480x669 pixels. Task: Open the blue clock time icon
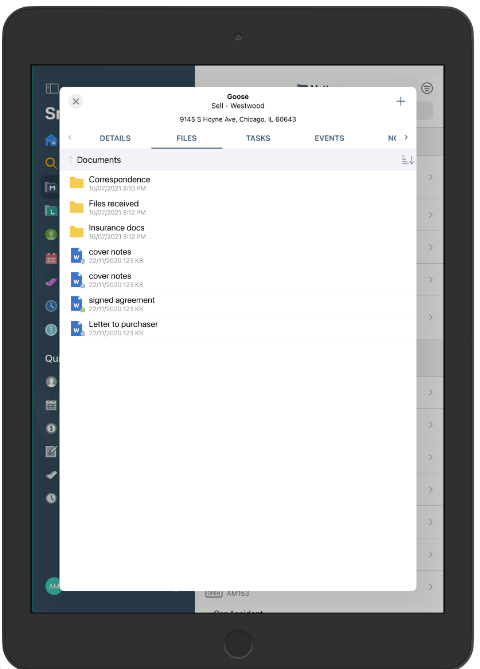point(51,305)
